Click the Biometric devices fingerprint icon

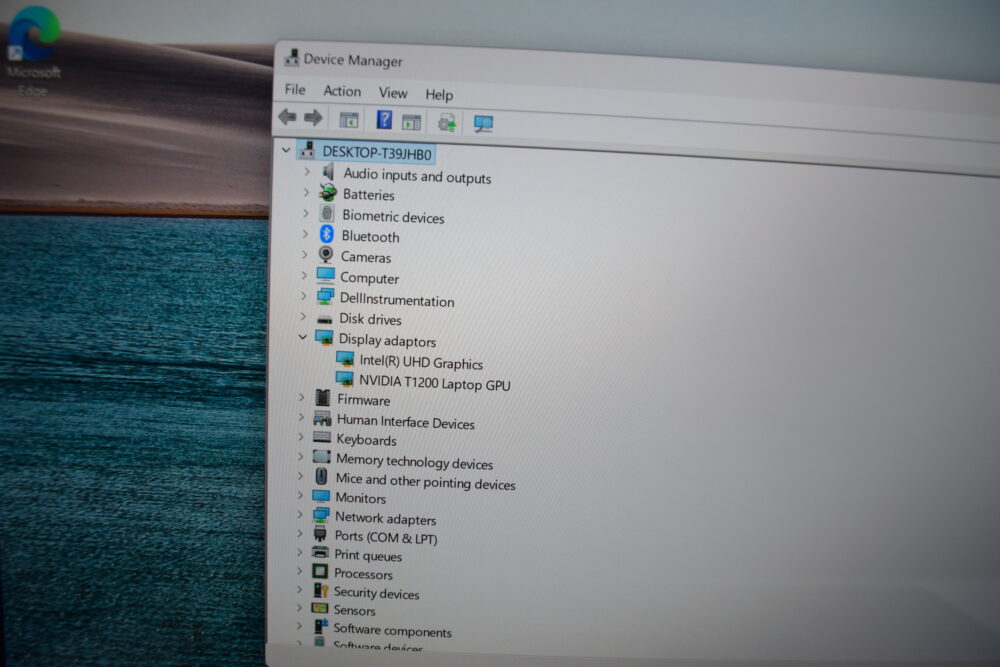click(327, 213)
